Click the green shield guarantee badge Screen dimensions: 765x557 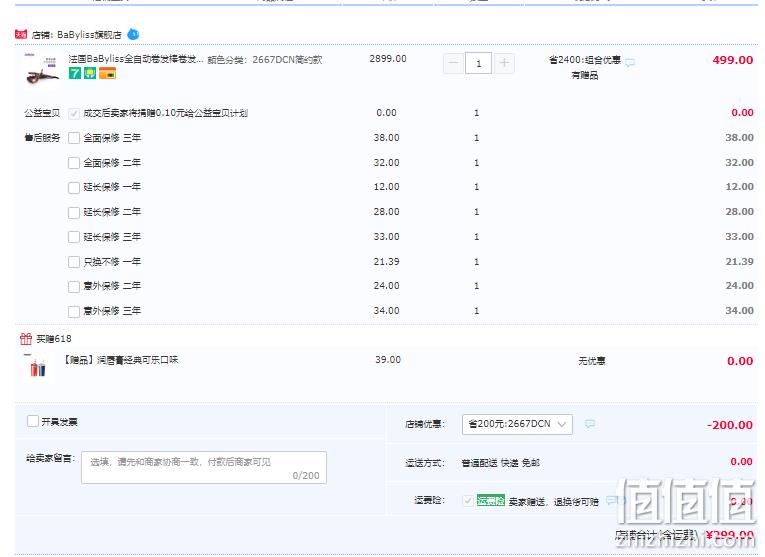click(x=90, y=74)
